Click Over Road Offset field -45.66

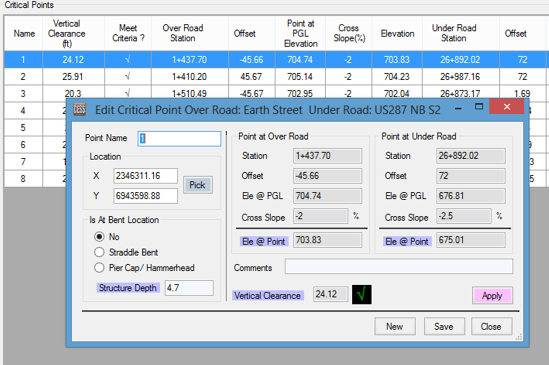pos(327,176)
